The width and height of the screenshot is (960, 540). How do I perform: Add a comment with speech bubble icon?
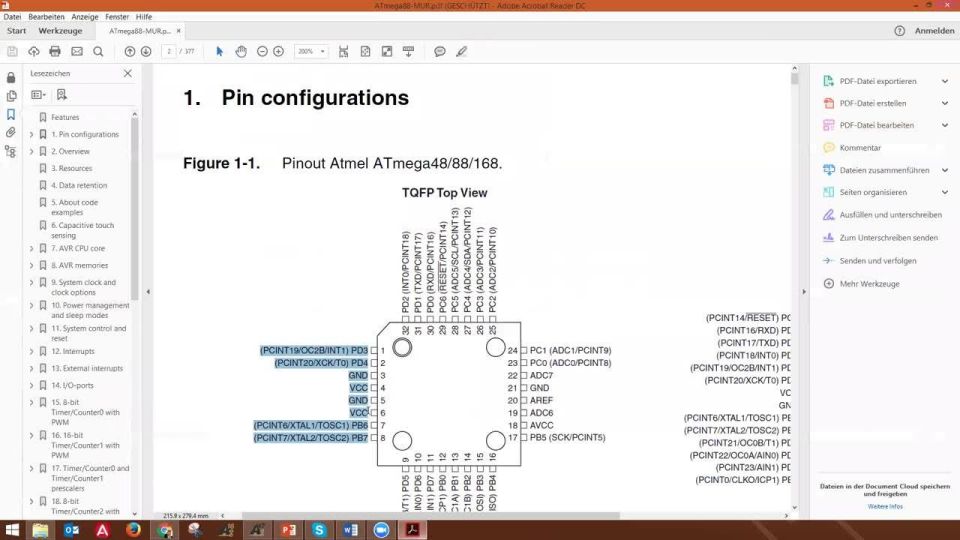pyautogui.click(x=440, y=51)
